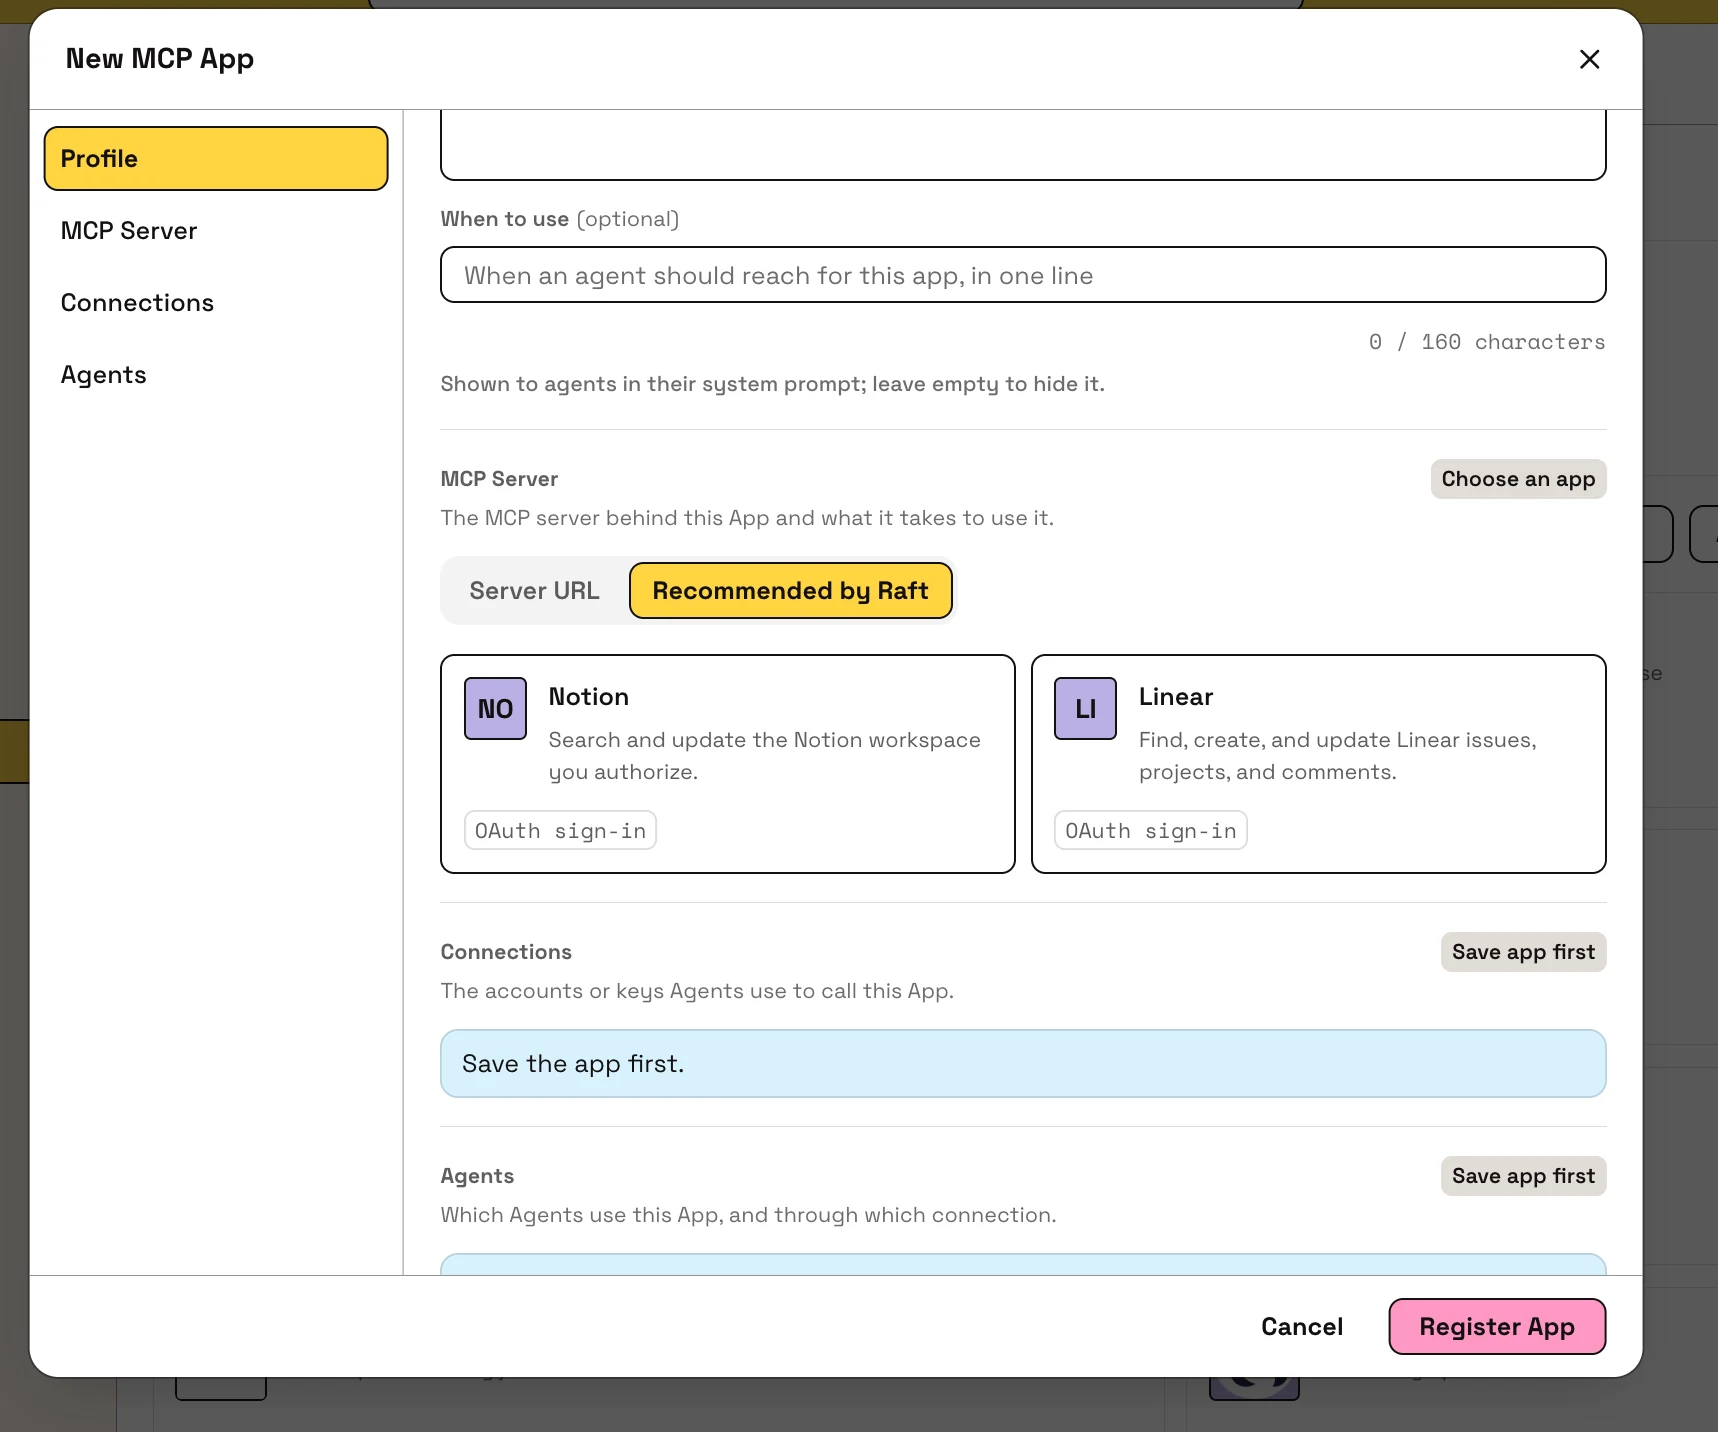The image size is (1718, 1432).
Task: Click OAuth sign-in tag on Linear card
Action: point(1150,830)
